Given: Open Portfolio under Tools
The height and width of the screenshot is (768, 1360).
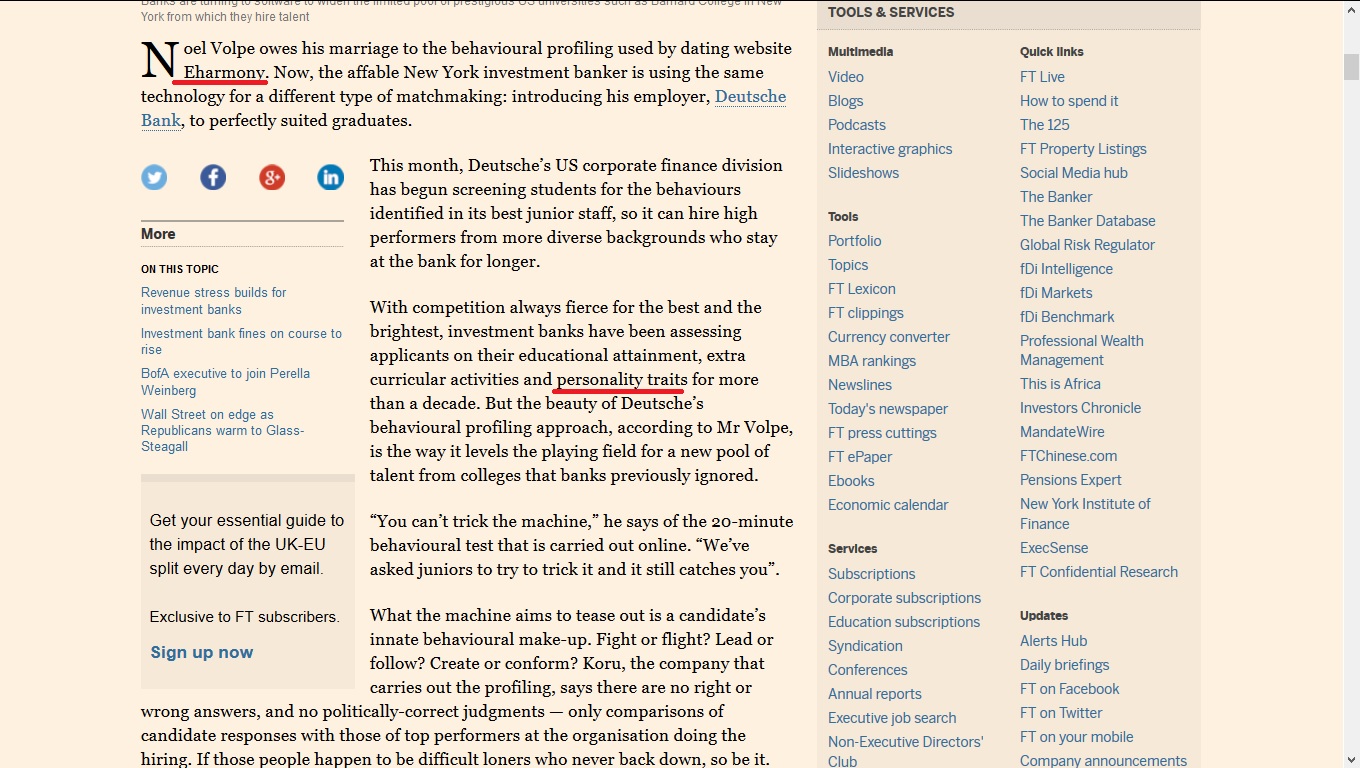Looking at the screenshot, I should [x=855, y=241].
